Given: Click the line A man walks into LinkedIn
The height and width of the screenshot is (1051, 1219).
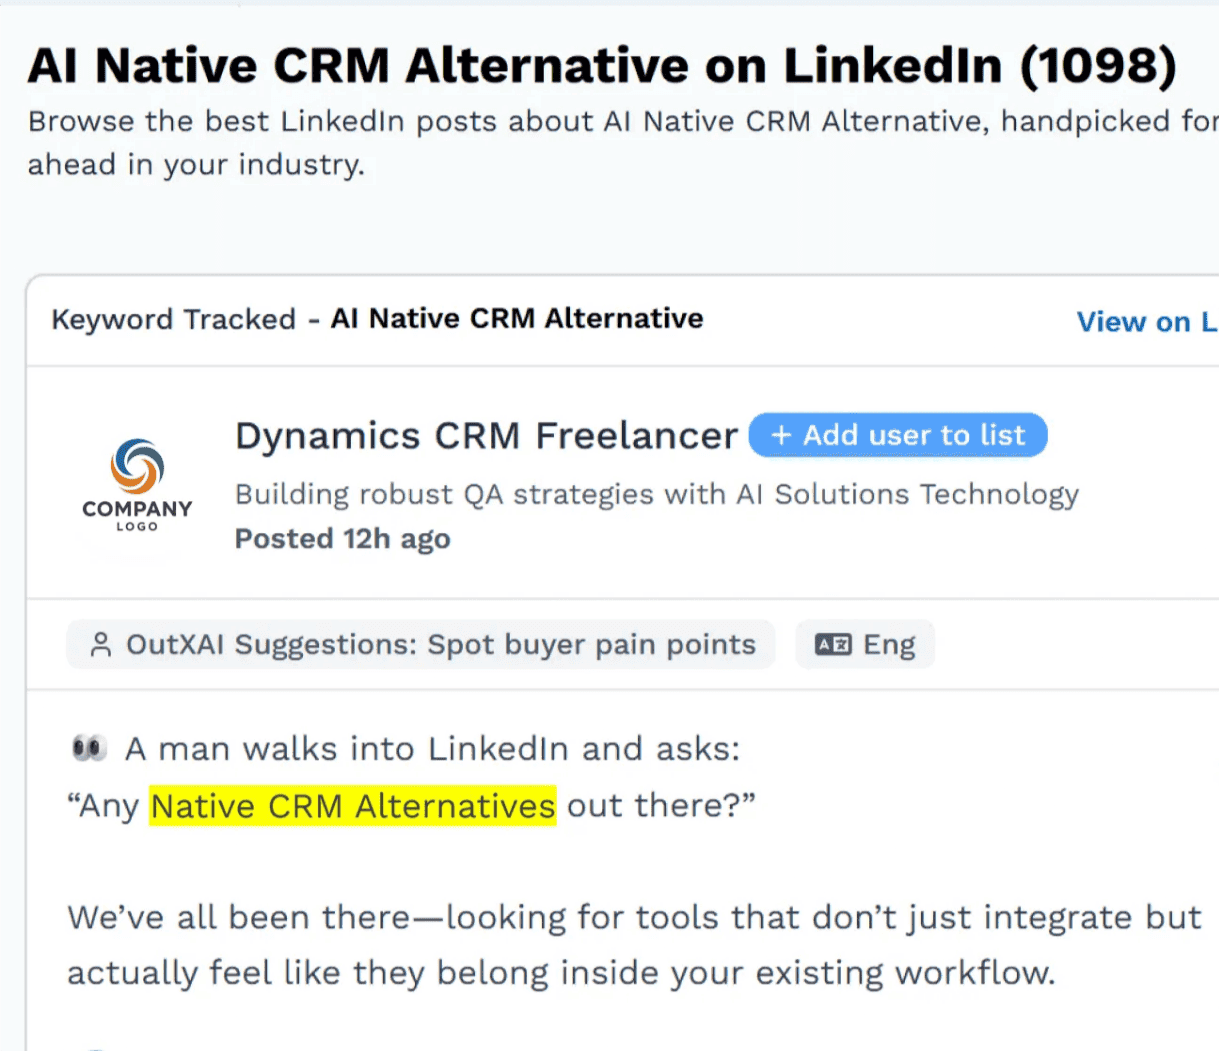Looking at the screenshot, I should [x=432, y=749].
